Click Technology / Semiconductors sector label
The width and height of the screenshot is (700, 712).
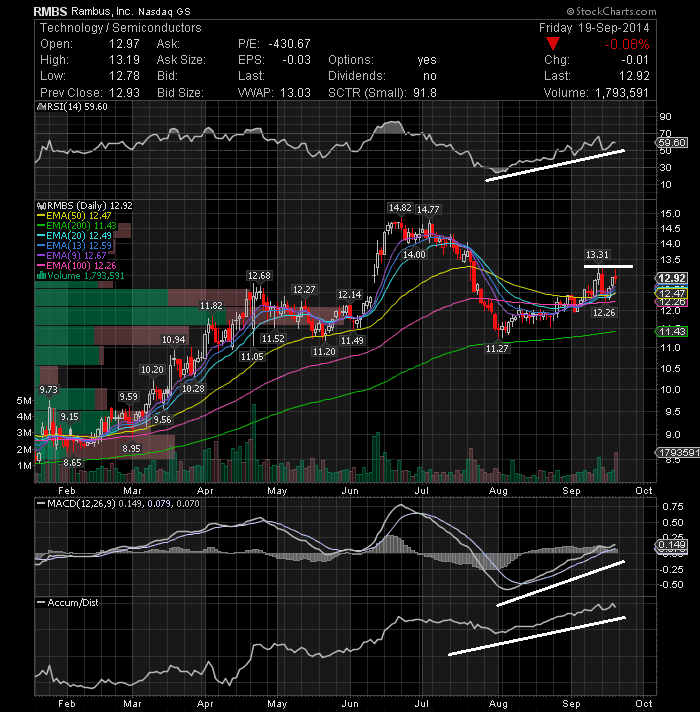point(121,28)
